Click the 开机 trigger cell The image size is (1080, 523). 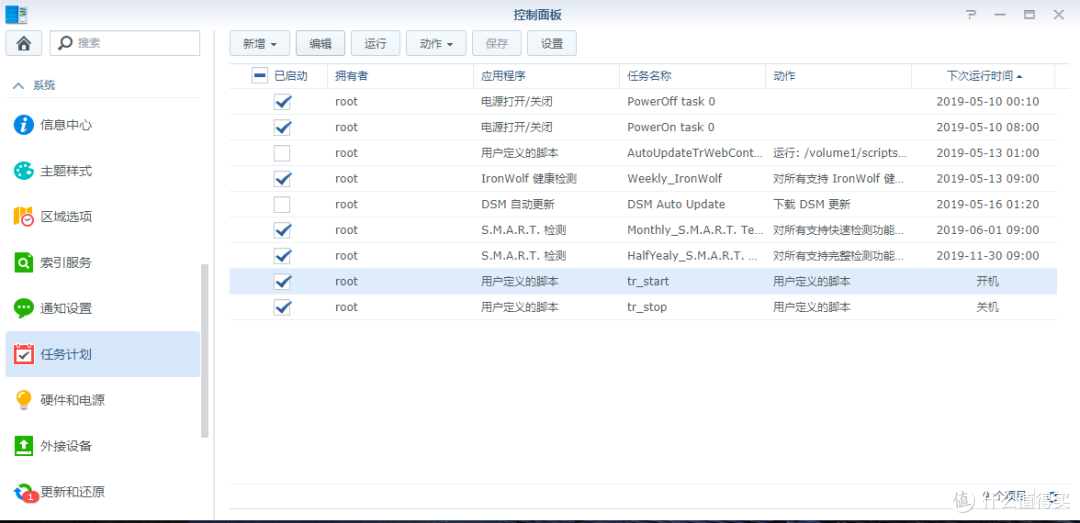[988, 281]
